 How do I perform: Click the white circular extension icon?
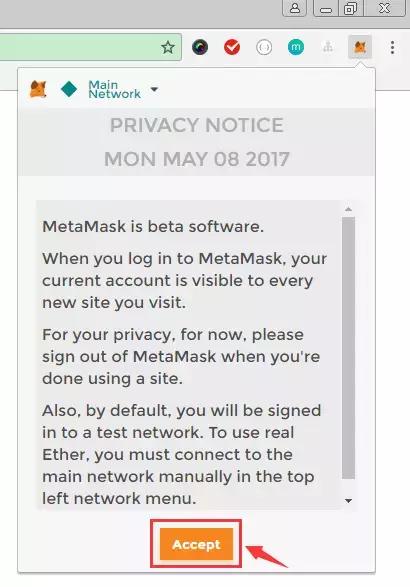(264, 47)
